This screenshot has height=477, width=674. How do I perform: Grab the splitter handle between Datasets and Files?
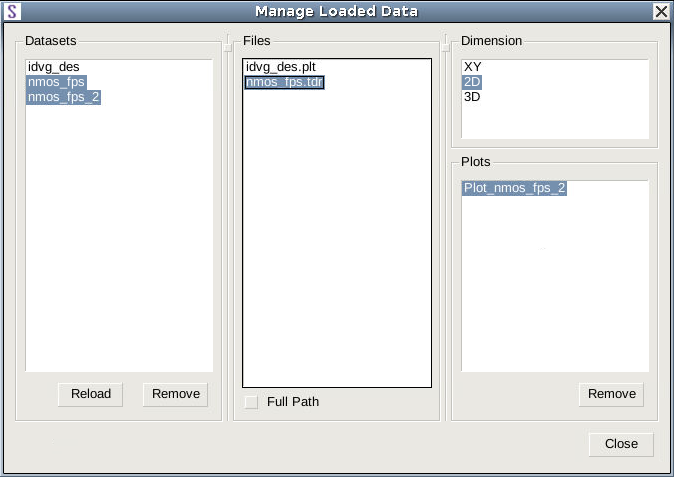point(228,47)
